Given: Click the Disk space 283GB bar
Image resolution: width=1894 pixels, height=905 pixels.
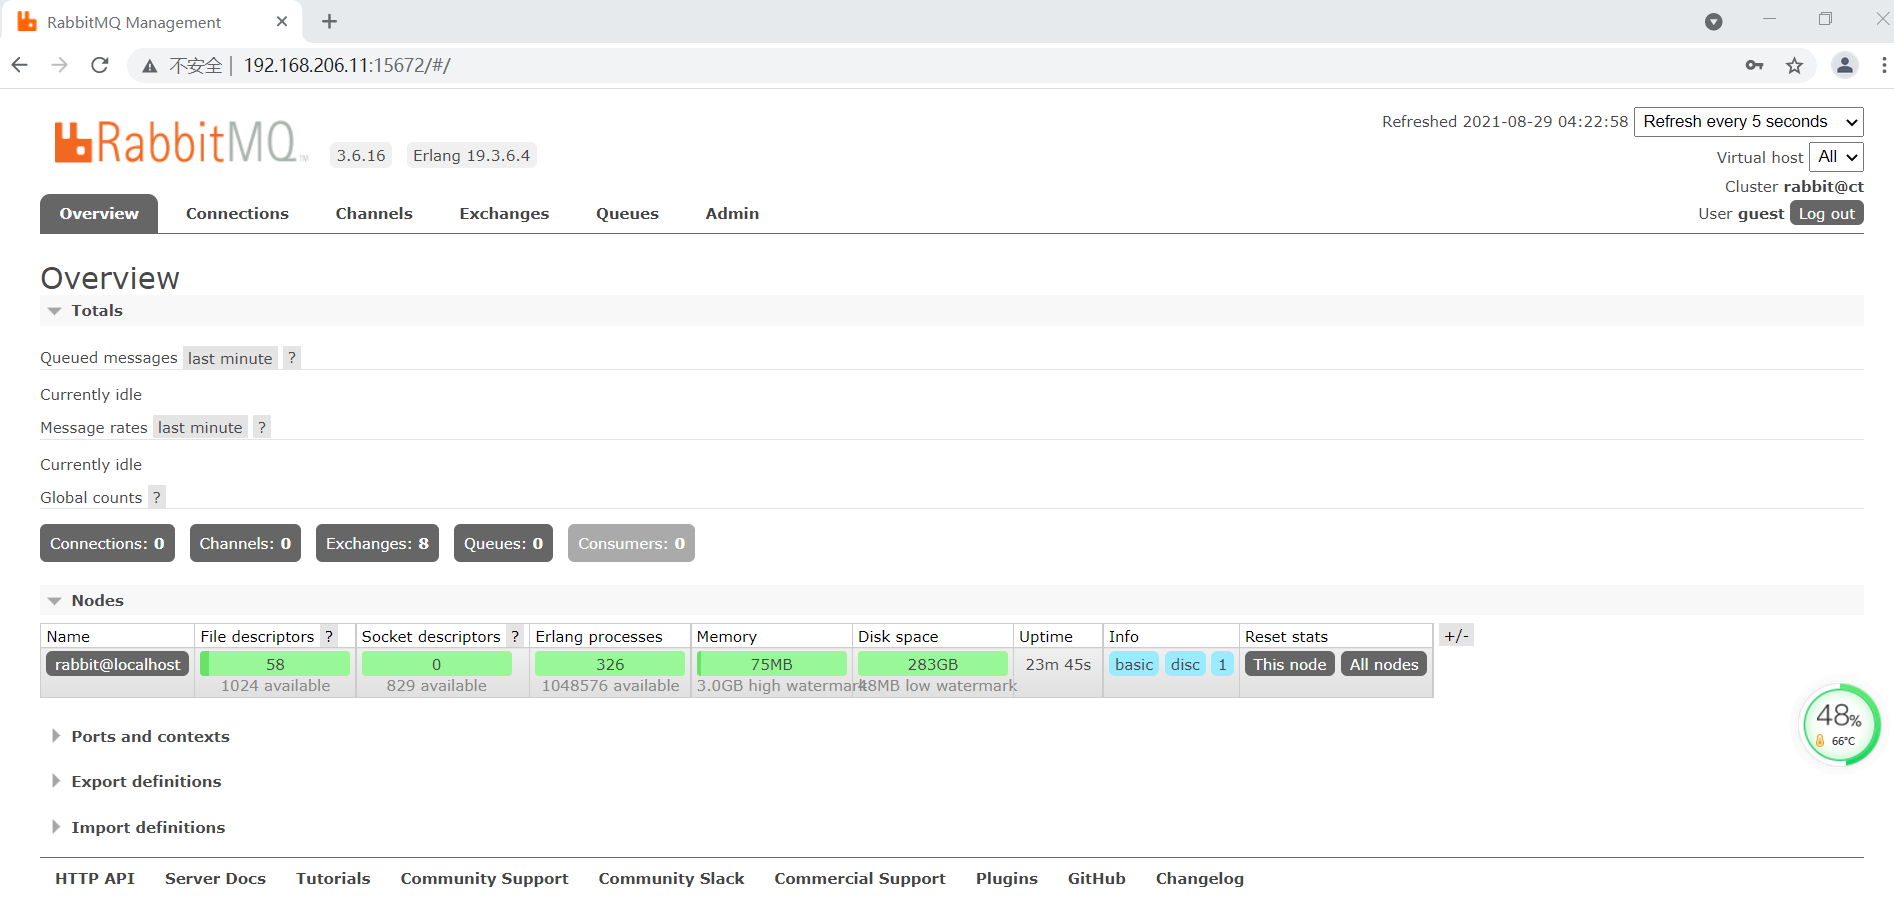Looking at the screenshot, I should (x=933, y=664).
